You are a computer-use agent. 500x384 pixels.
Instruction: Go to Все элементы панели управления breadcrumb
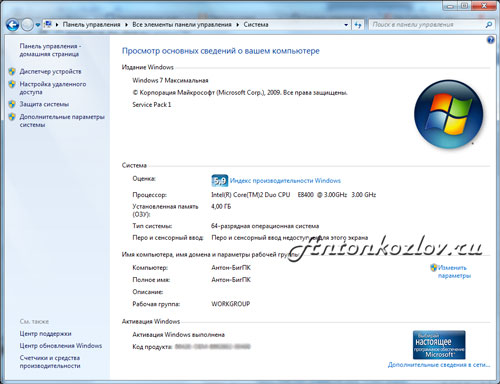point(182,25)
